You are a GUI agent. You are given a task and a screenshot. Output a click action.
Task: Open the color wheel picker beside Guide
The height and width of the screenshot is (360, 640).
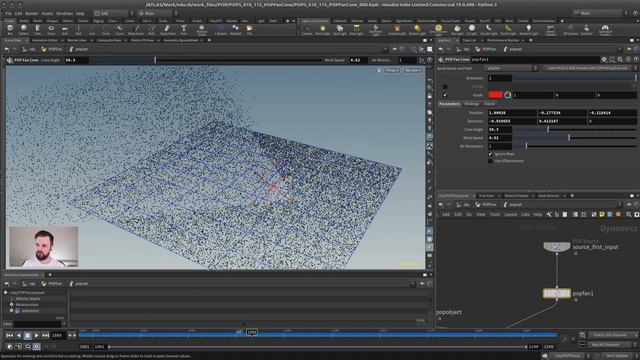click(x=508, y=95)
